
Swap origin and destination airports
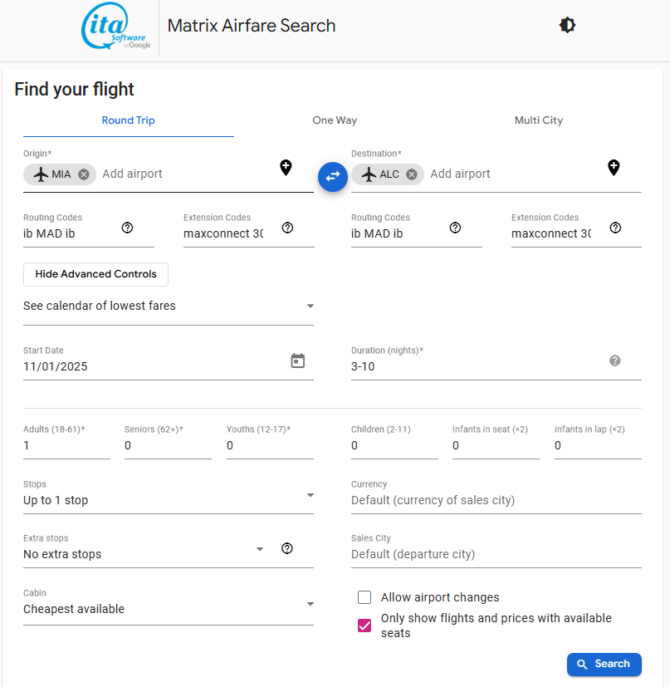tap(333, 177)
